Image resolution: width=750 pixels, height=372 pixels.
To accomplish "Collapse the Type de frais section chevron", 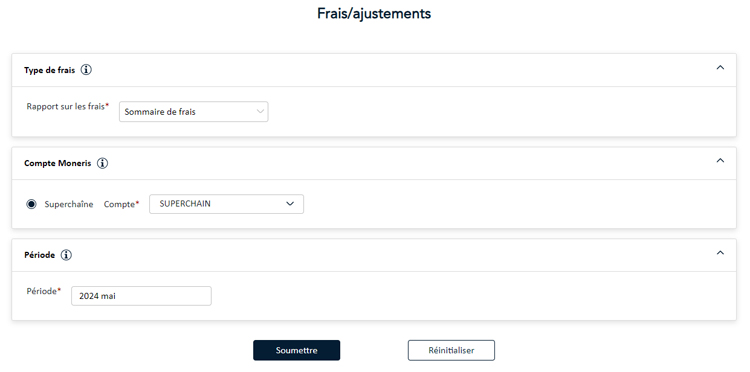I will click(720, 67).
